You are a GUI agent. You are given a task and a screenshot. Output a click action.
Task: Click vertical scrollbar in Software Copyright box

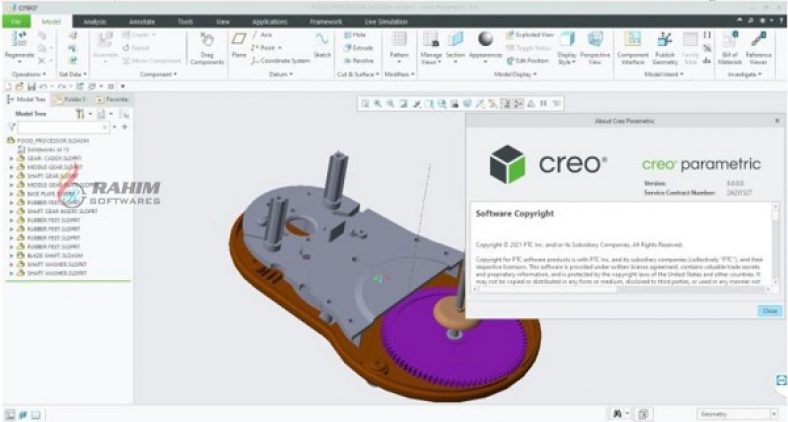[x=775, y=245]
